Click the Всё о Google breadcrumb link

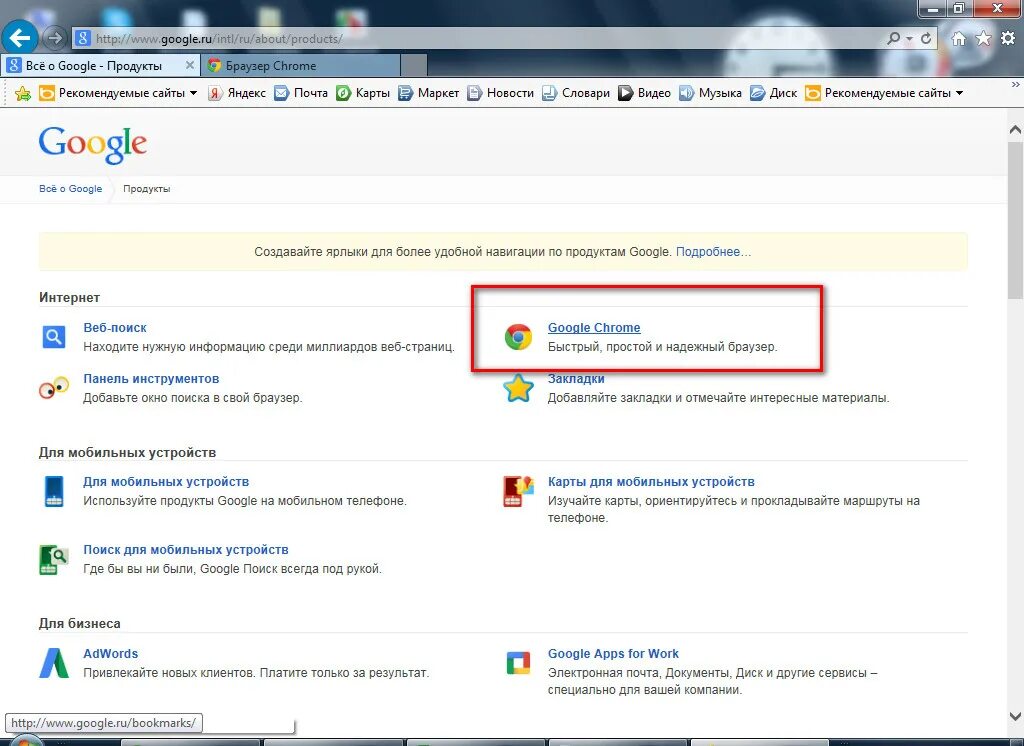(x=71, y=189)
